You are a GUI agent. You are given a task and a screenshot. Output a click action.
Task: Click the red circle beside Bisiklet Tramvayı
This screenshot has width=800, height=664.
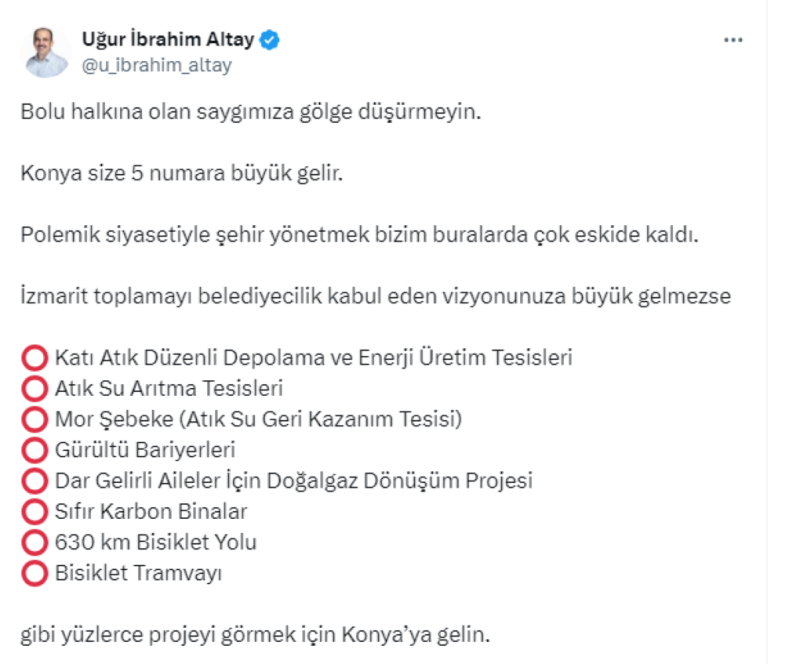[x=34, y=574]
